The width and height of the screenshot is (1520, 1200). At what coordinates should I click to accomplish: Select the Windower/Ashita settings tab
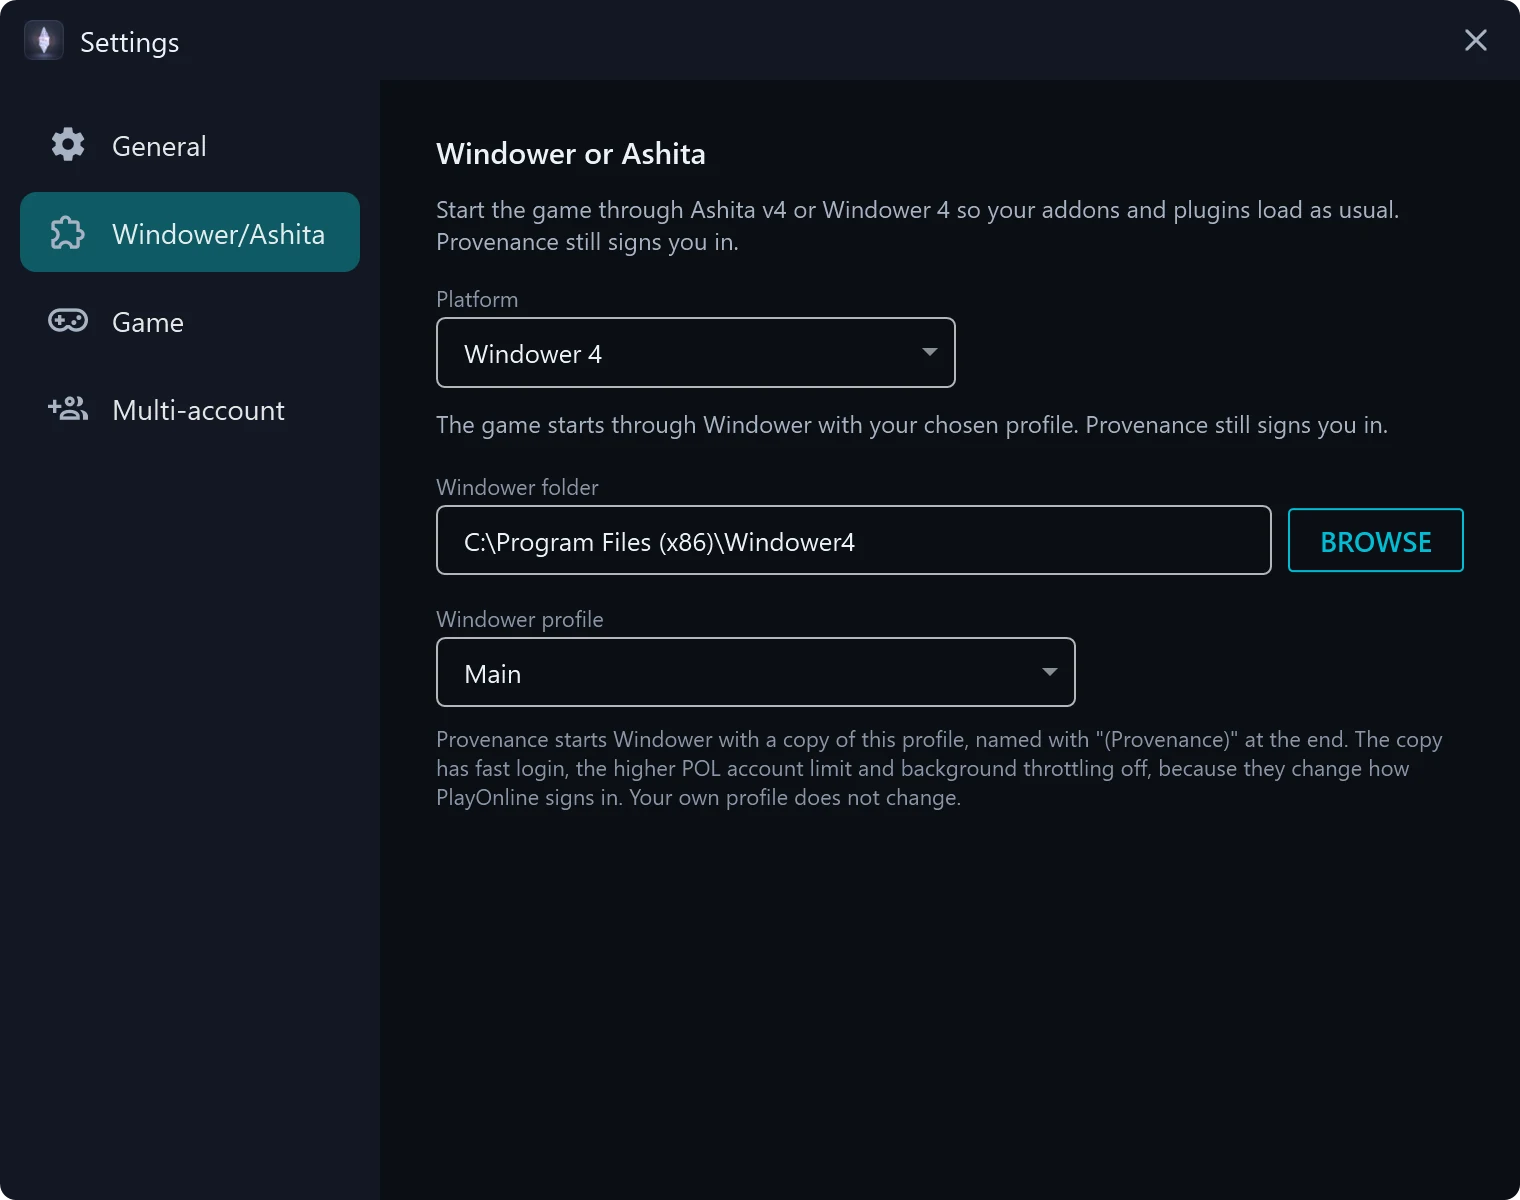click(190, 233)
